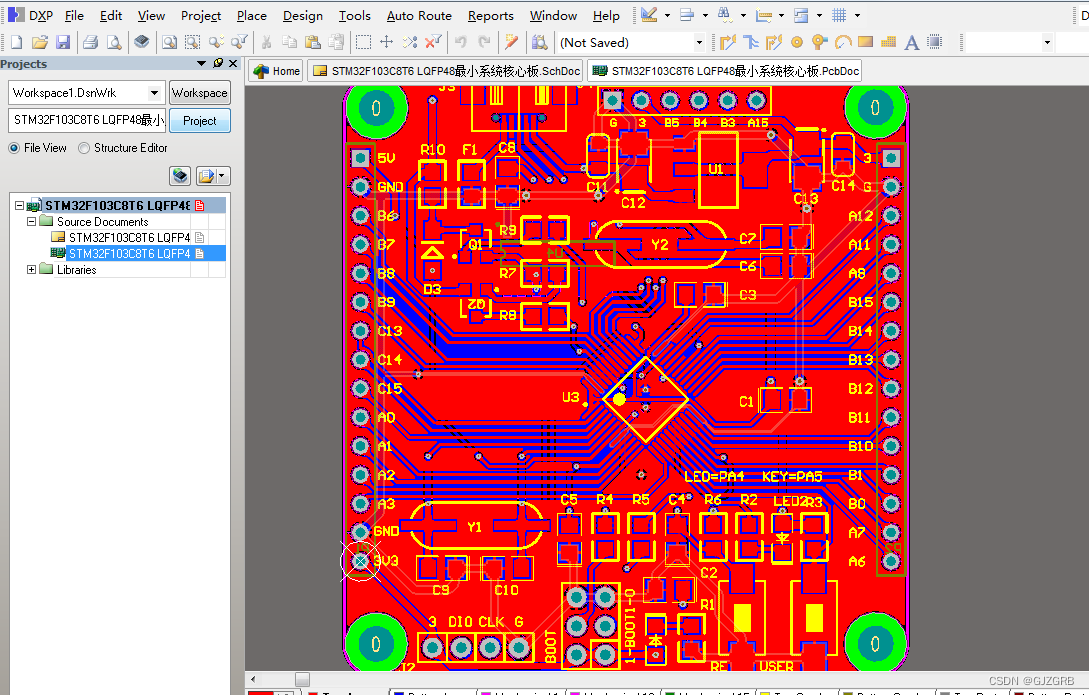Select the Place Via tool
The image size is (1089, 695).
click(x=819, y=42)
